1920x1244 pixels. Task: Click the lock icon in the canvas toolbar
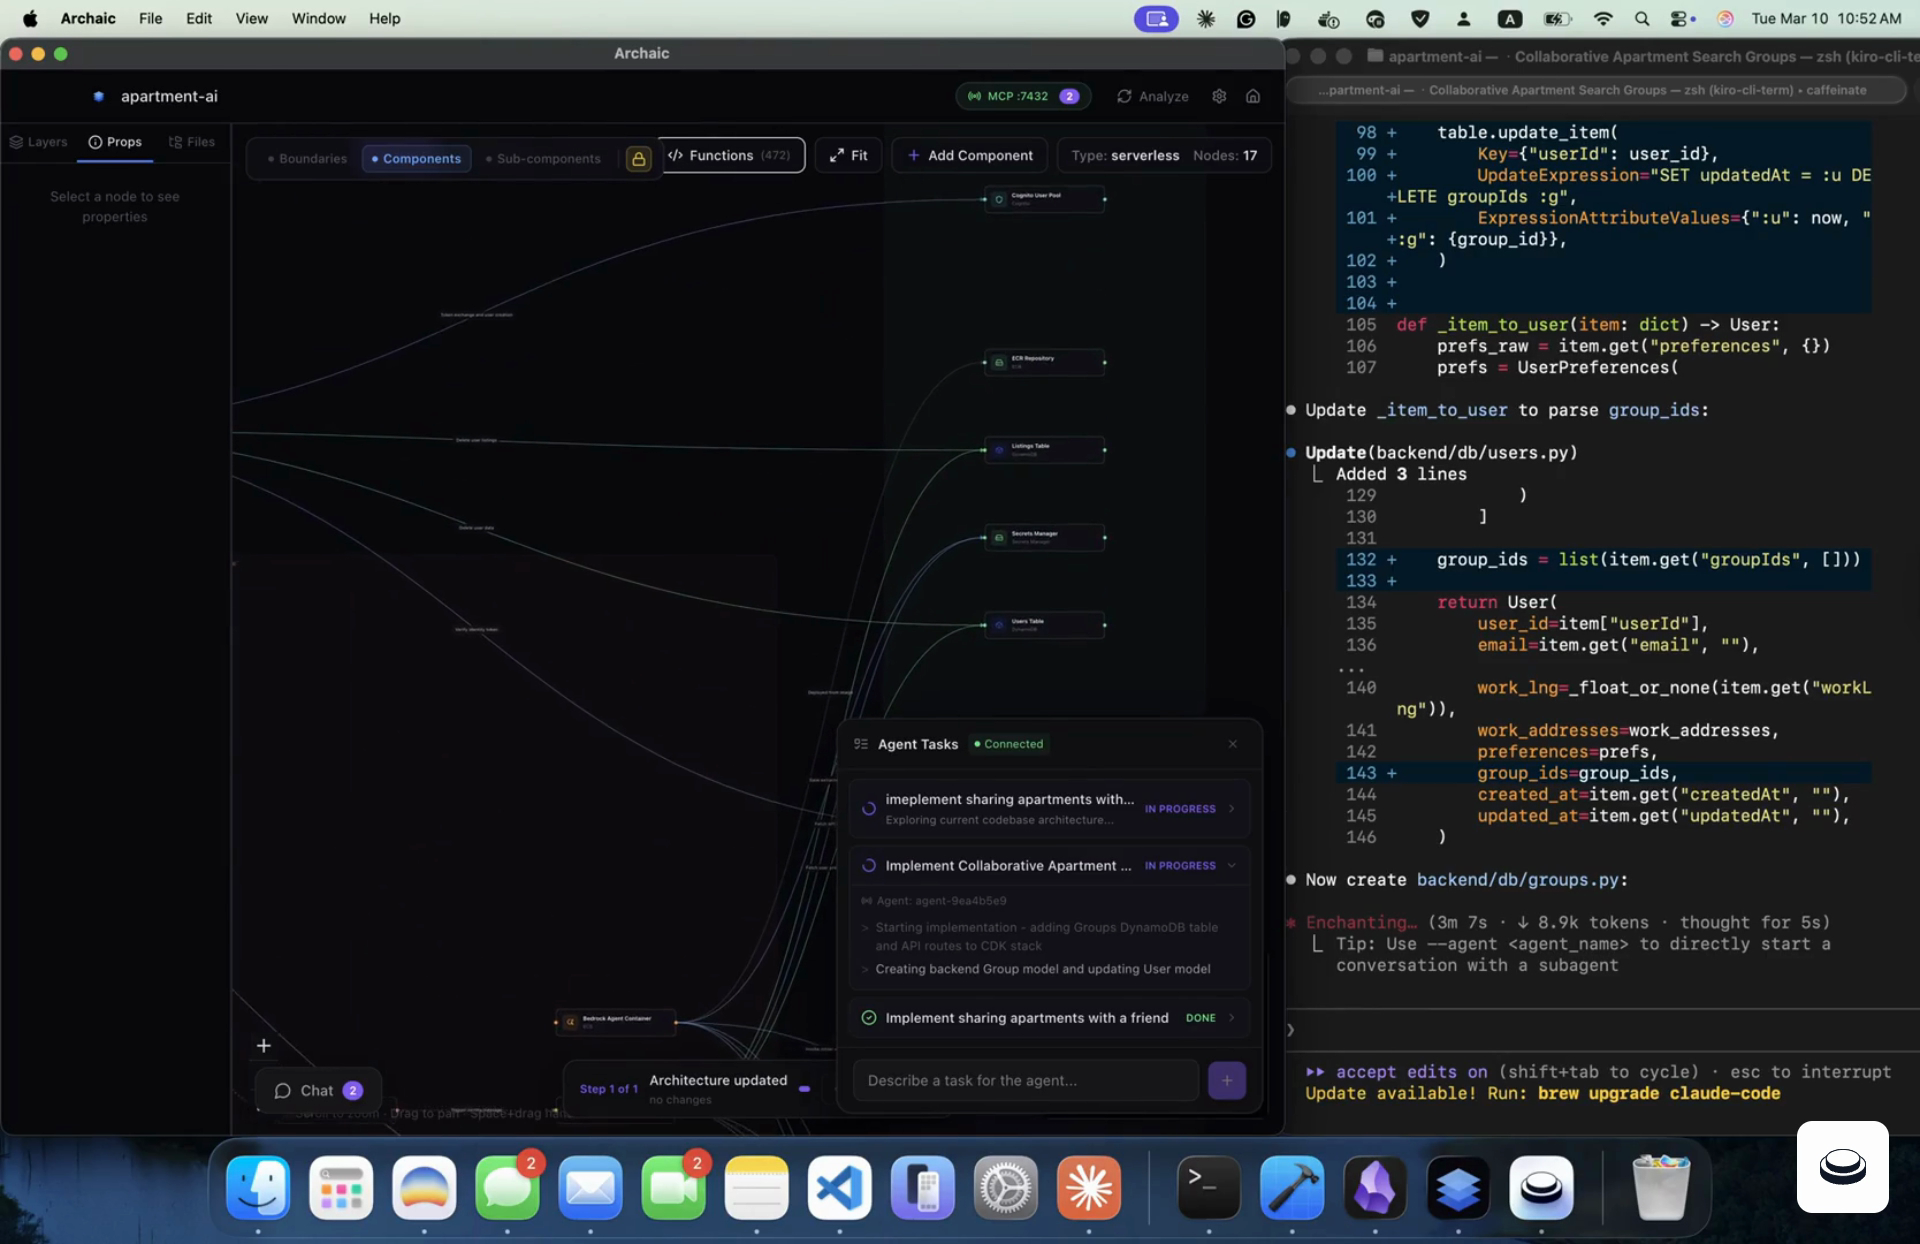tap(638, 159)
